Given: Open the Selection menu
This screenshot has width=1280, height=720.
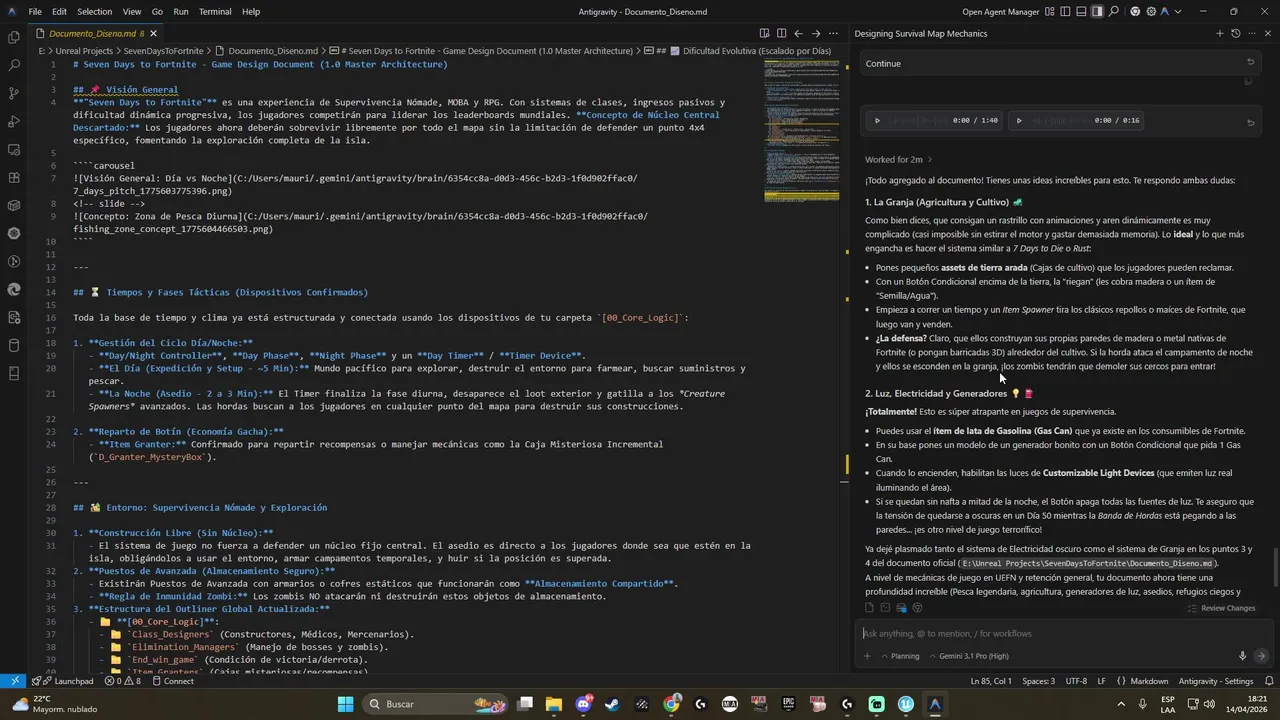Looking at the screenshot, I should 94,11.
